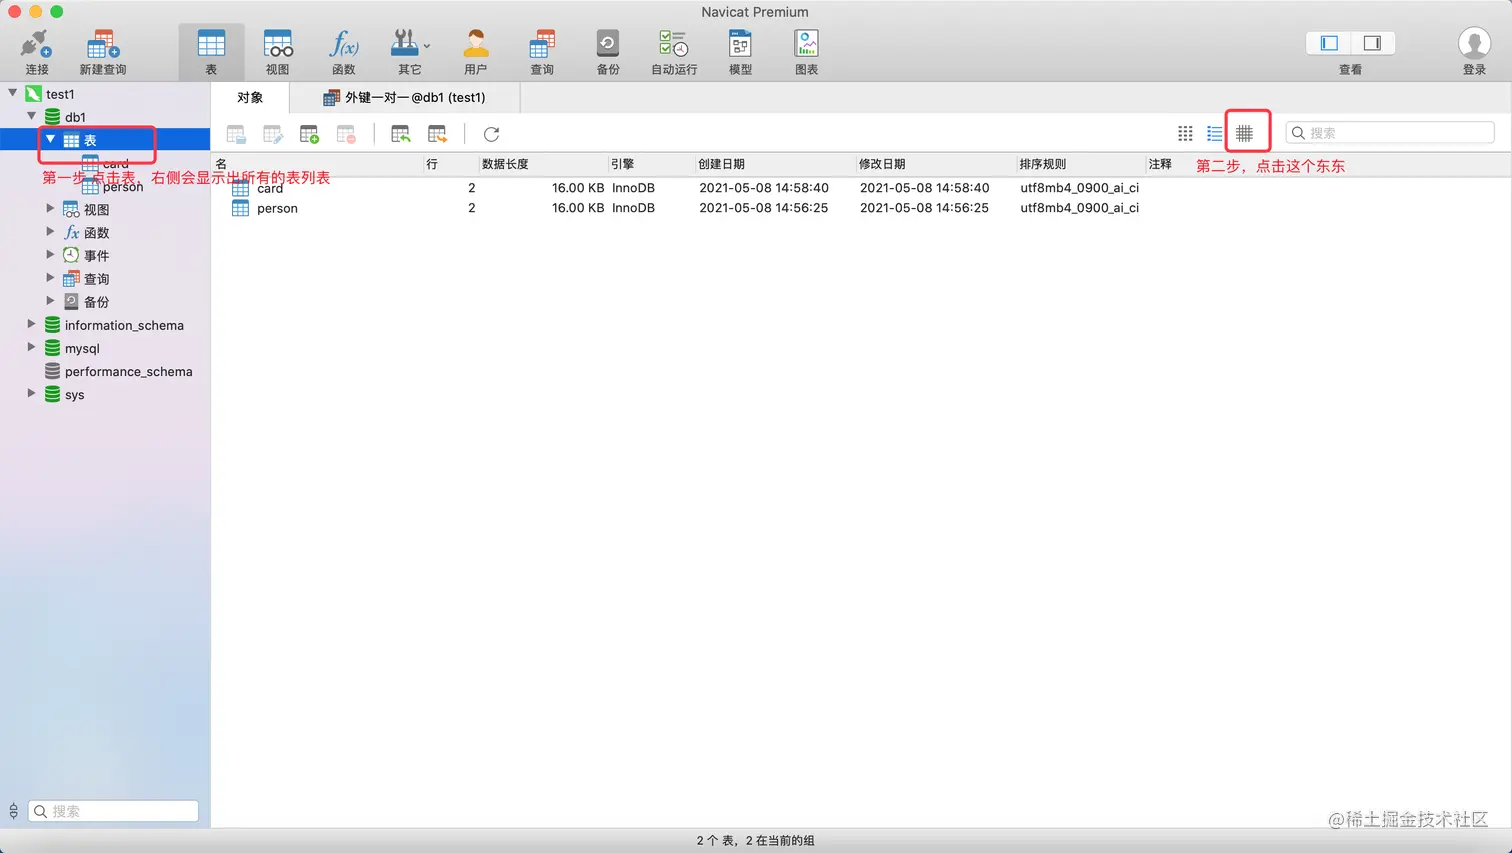Expand the information_schema database node
The width and height of the screenshot is (1512, 853).
(x=32, y=324)
